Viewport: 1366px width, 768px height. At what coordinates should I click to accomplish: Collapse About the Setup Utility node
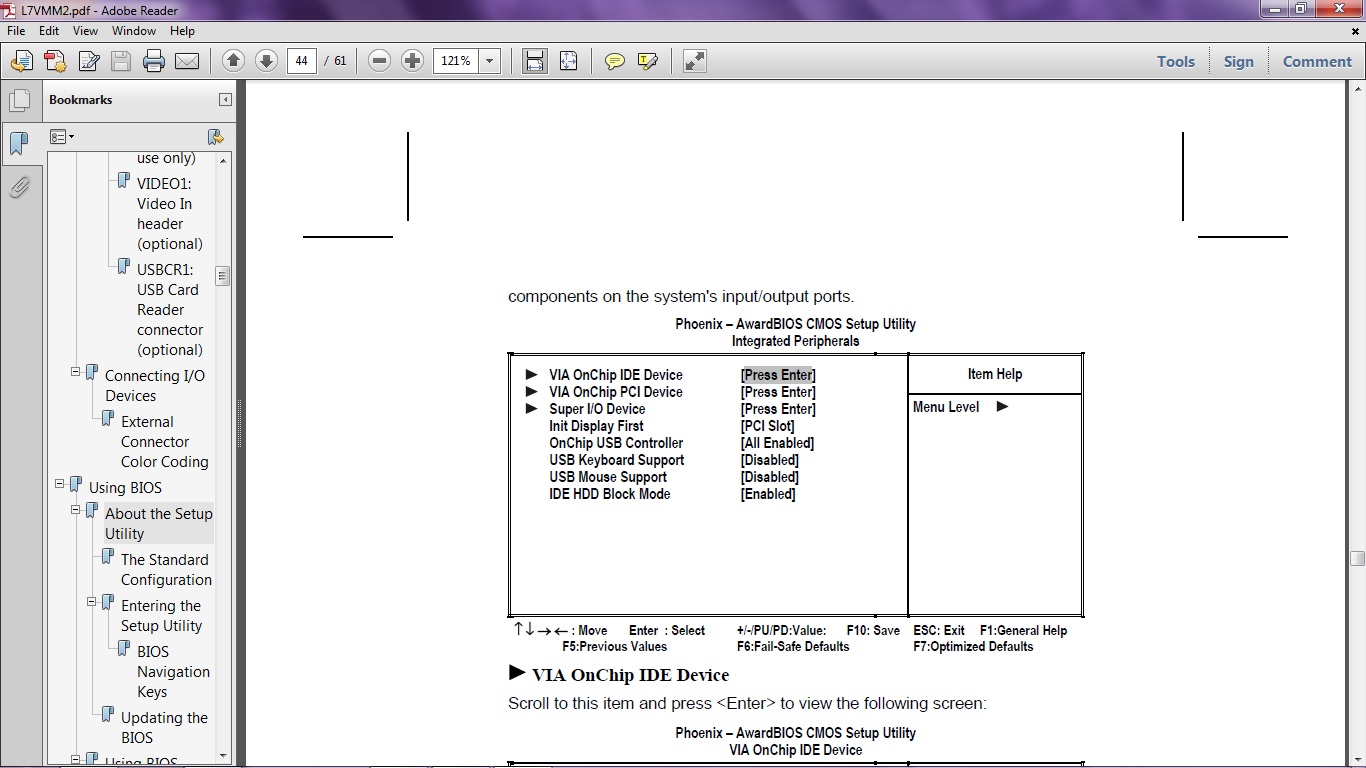75,510
